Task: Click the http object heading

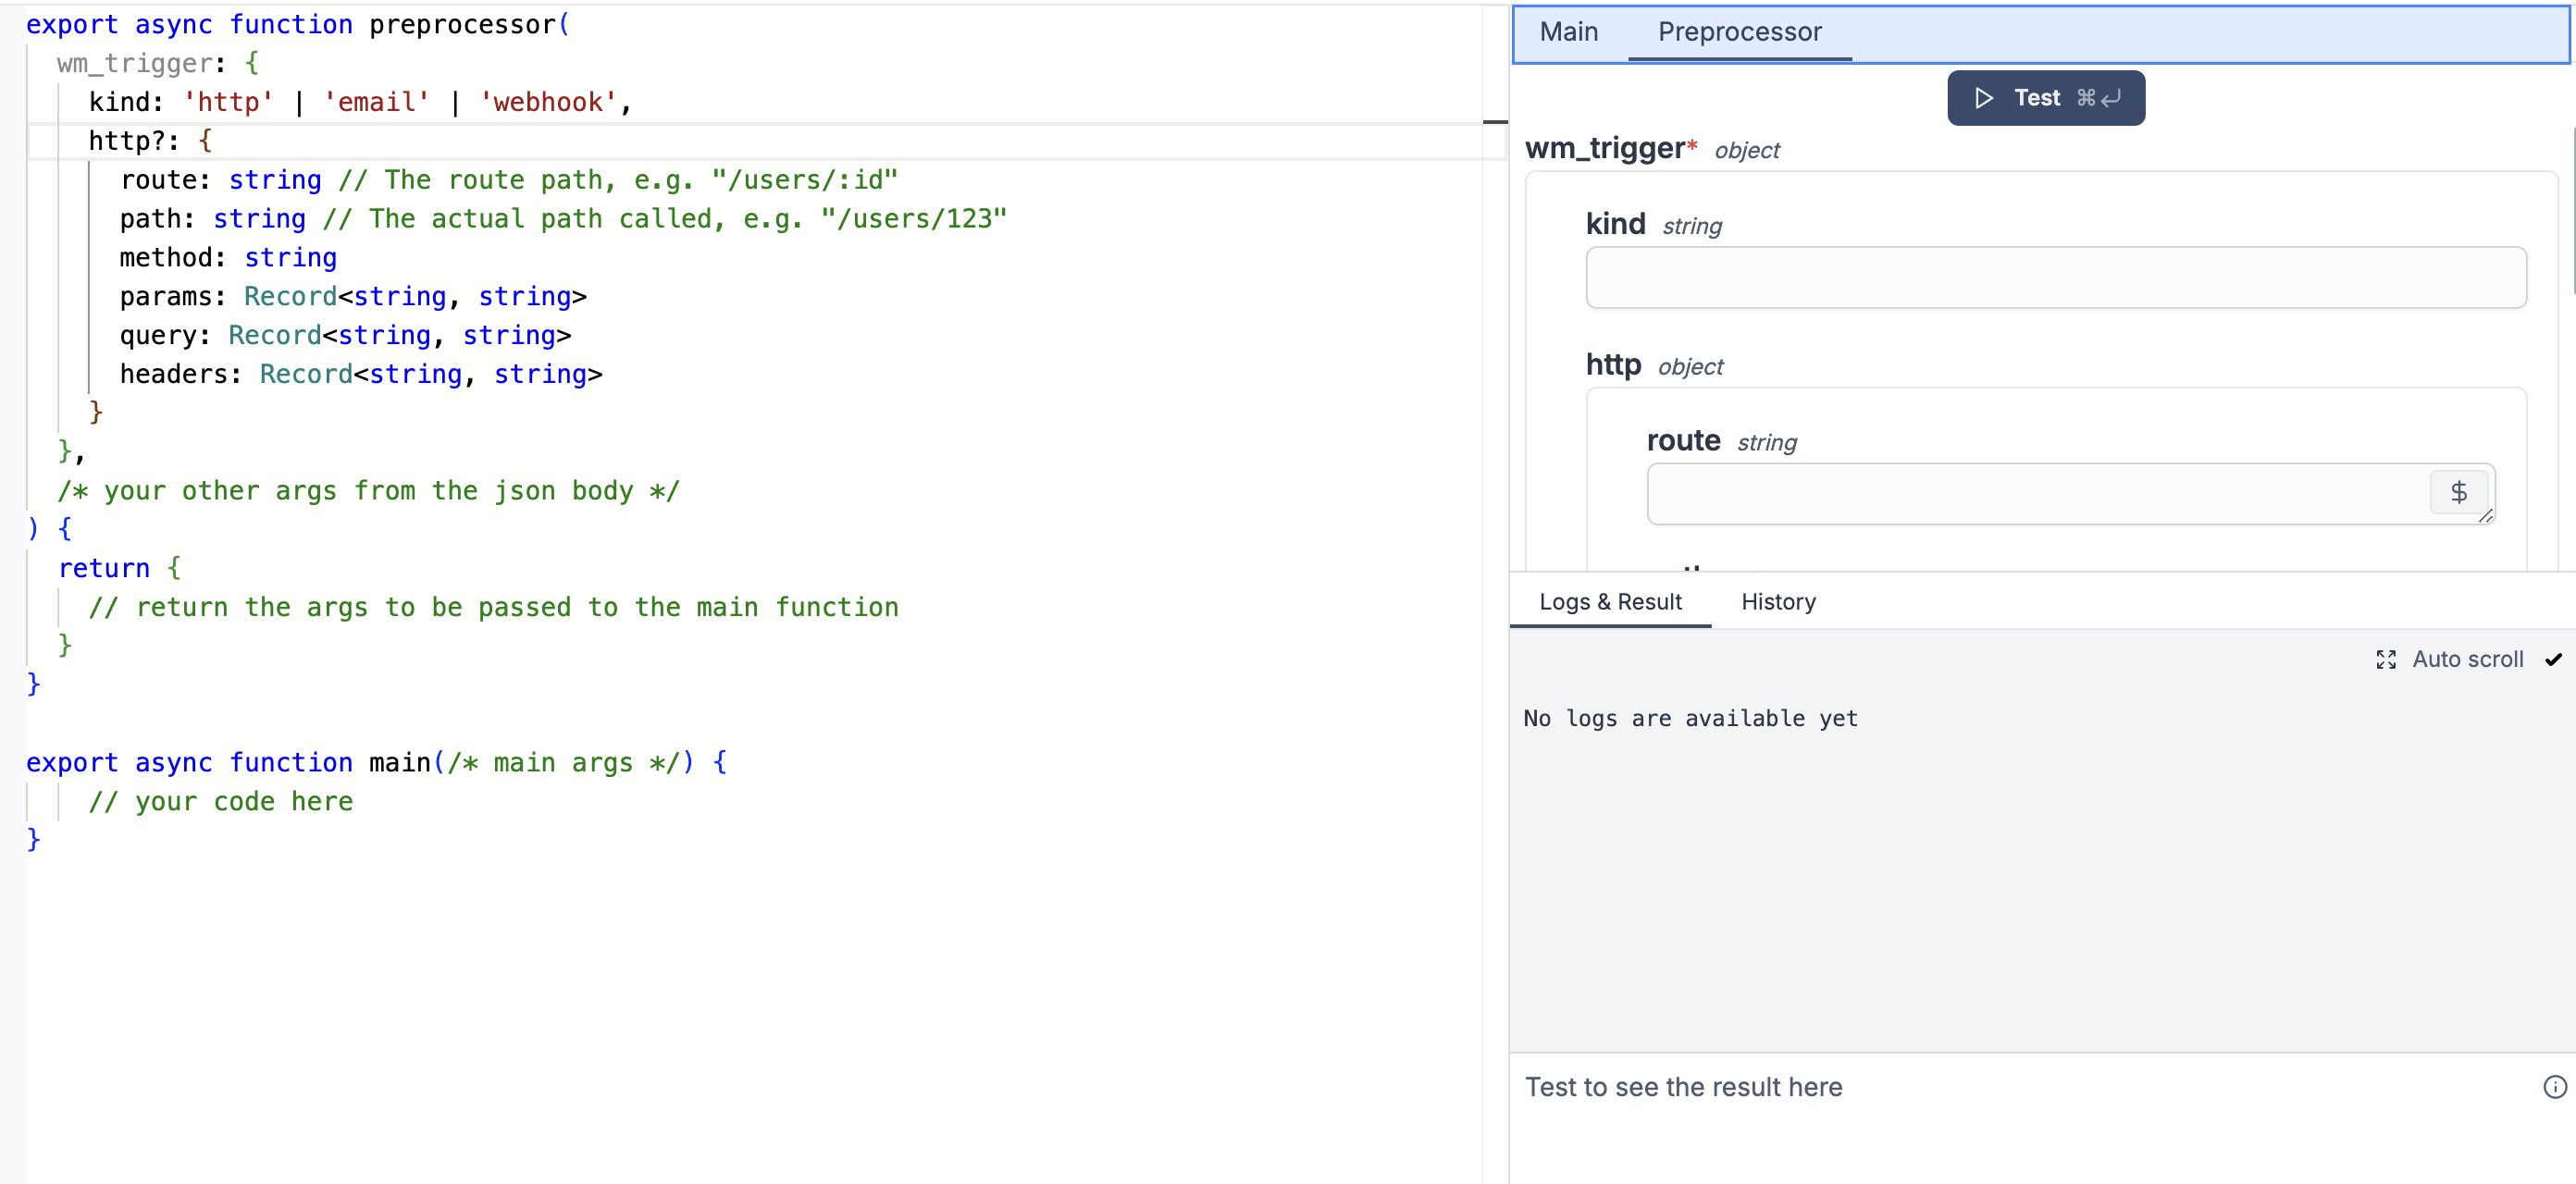Action: click(x=1613, y=365)
